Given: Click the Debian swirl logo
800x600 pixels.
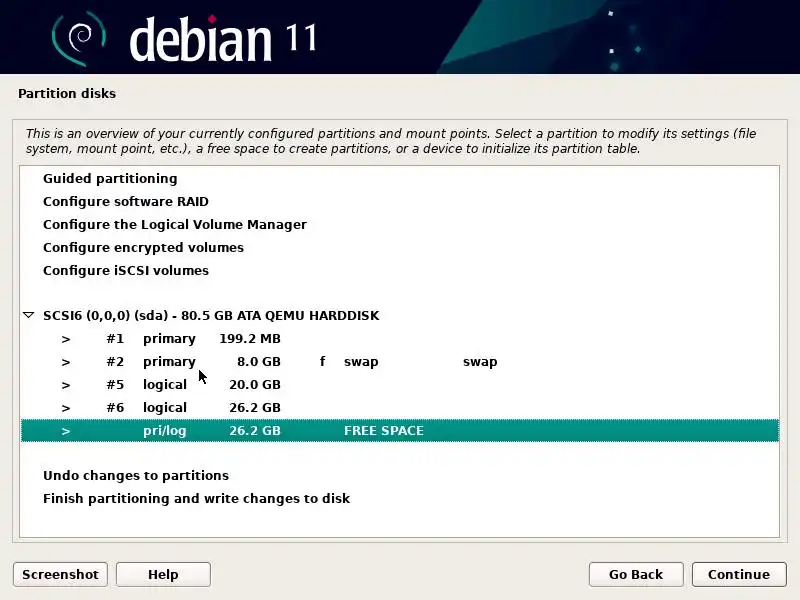Looking at the screenshot, I should click(79, 39).
